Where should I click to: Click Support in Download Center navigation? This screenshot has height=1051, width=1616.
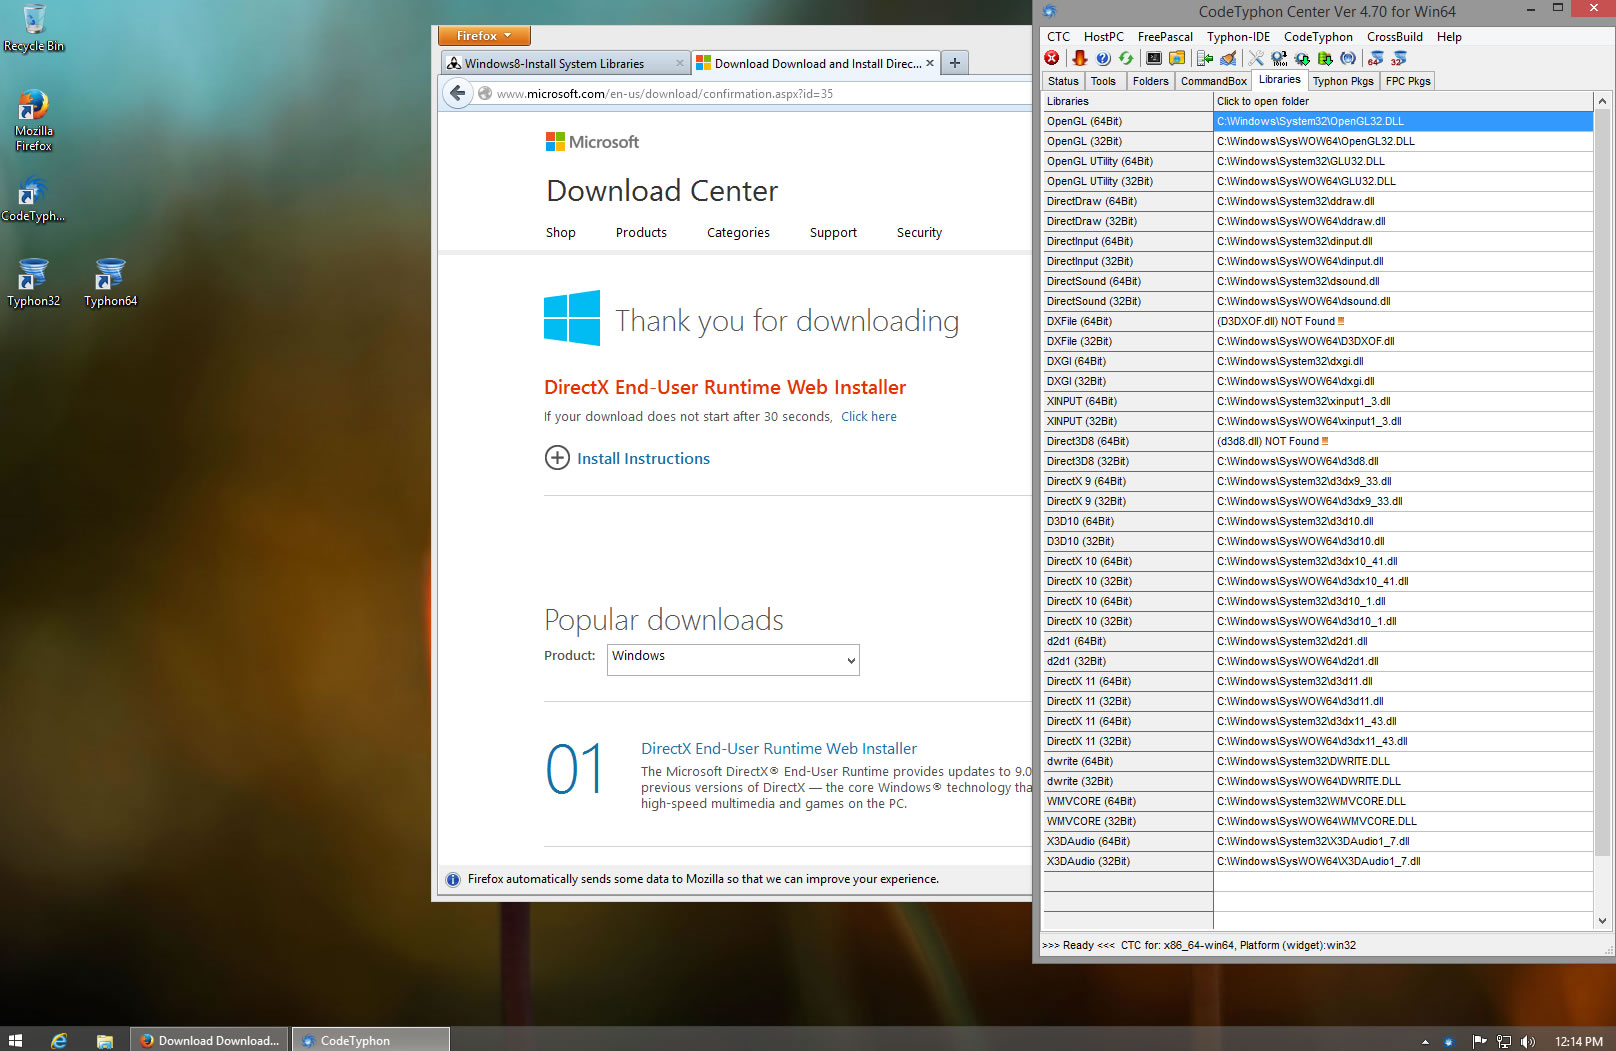pos(833,233)
